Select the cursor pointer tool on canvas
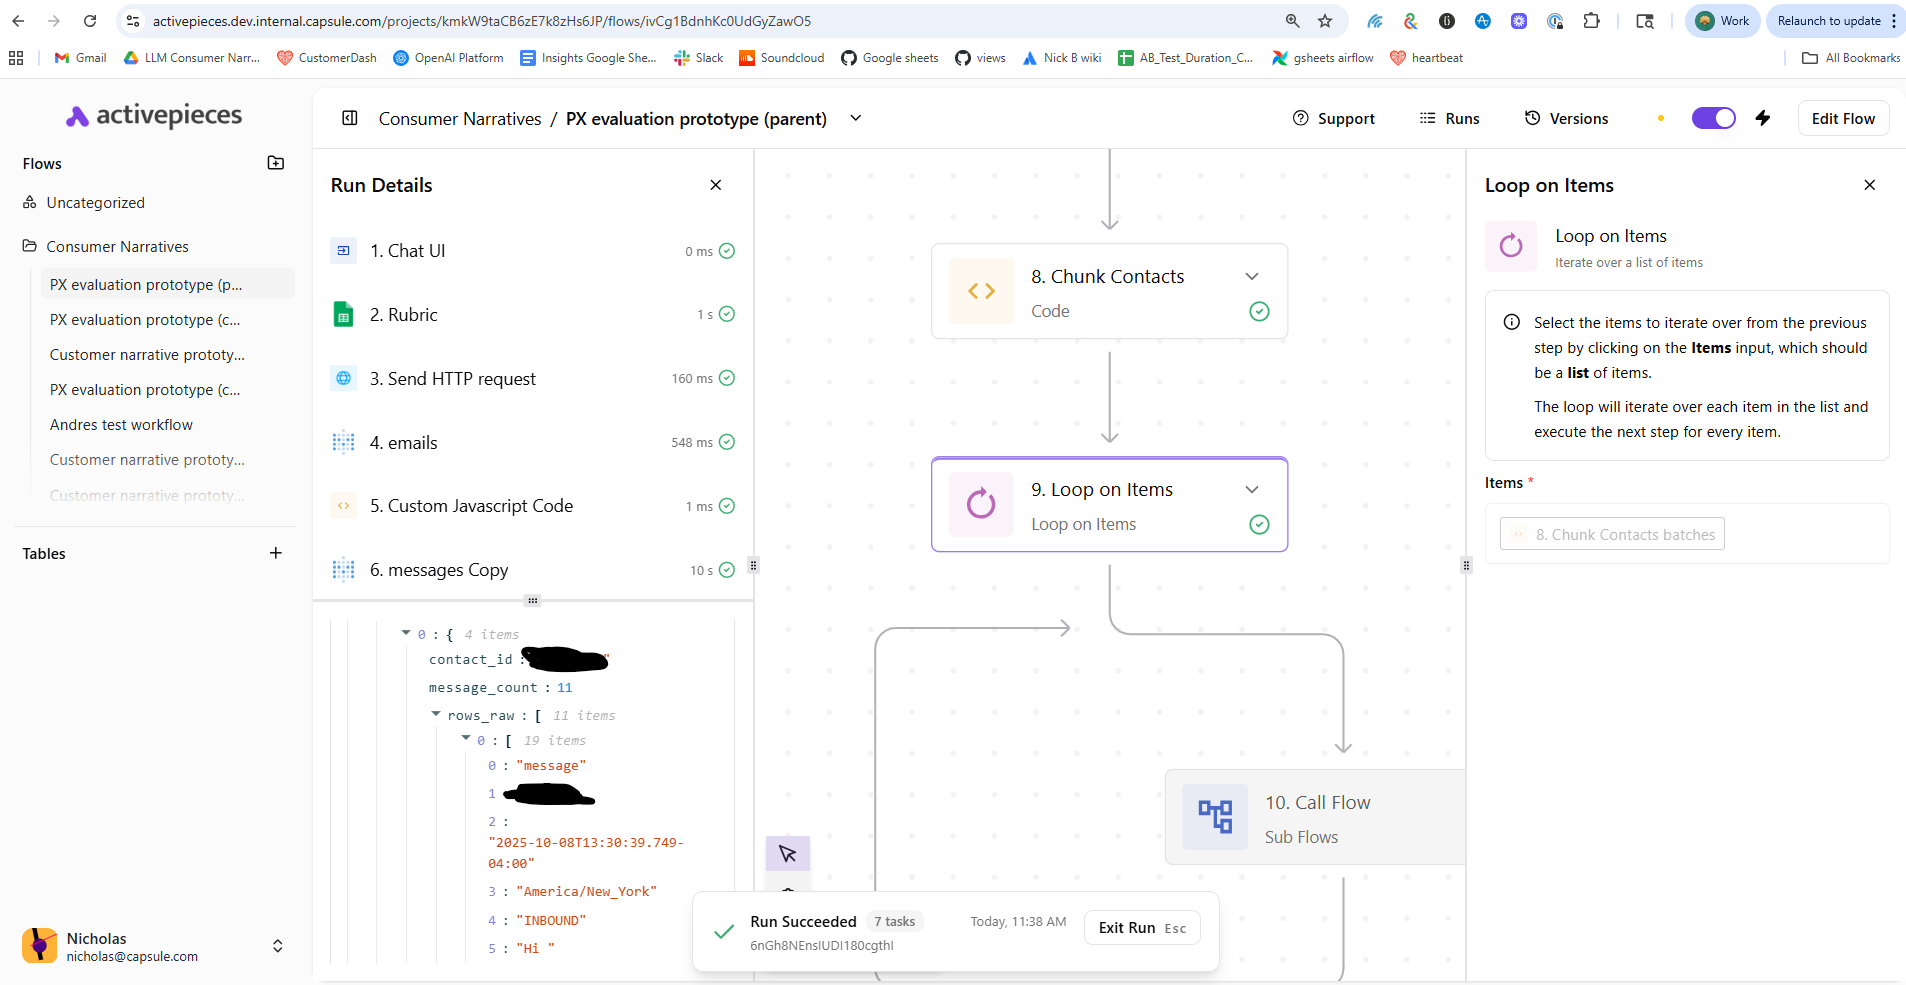Image resolution: width=1906 pixels, height=985 pixels. [x=787, y=853]
